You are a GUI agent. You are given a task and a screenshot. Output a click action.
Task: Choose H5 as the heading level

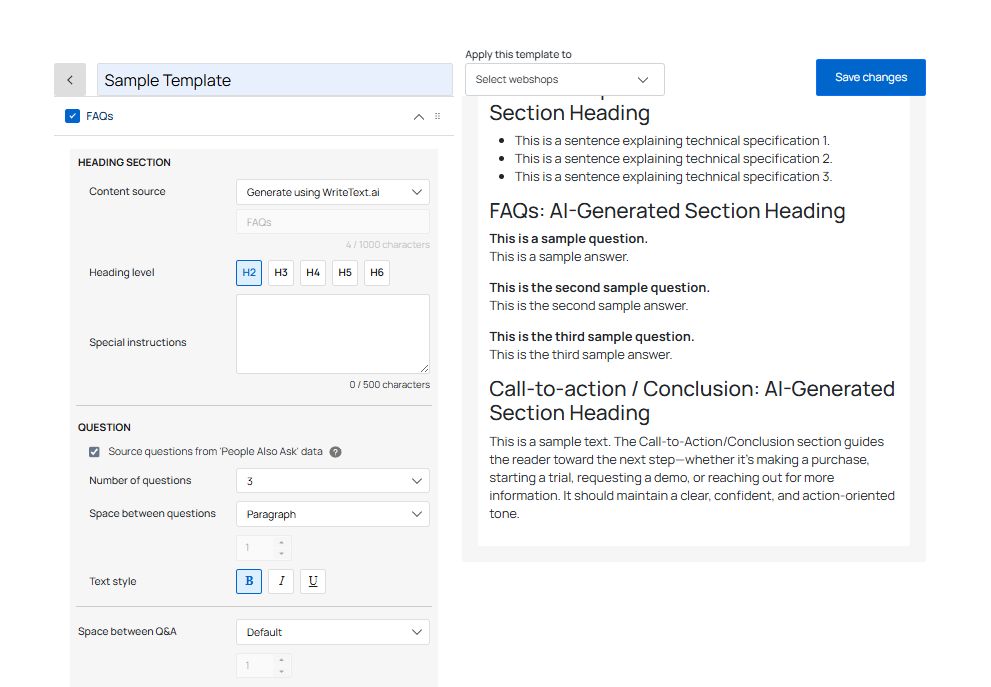click(345, 273)
